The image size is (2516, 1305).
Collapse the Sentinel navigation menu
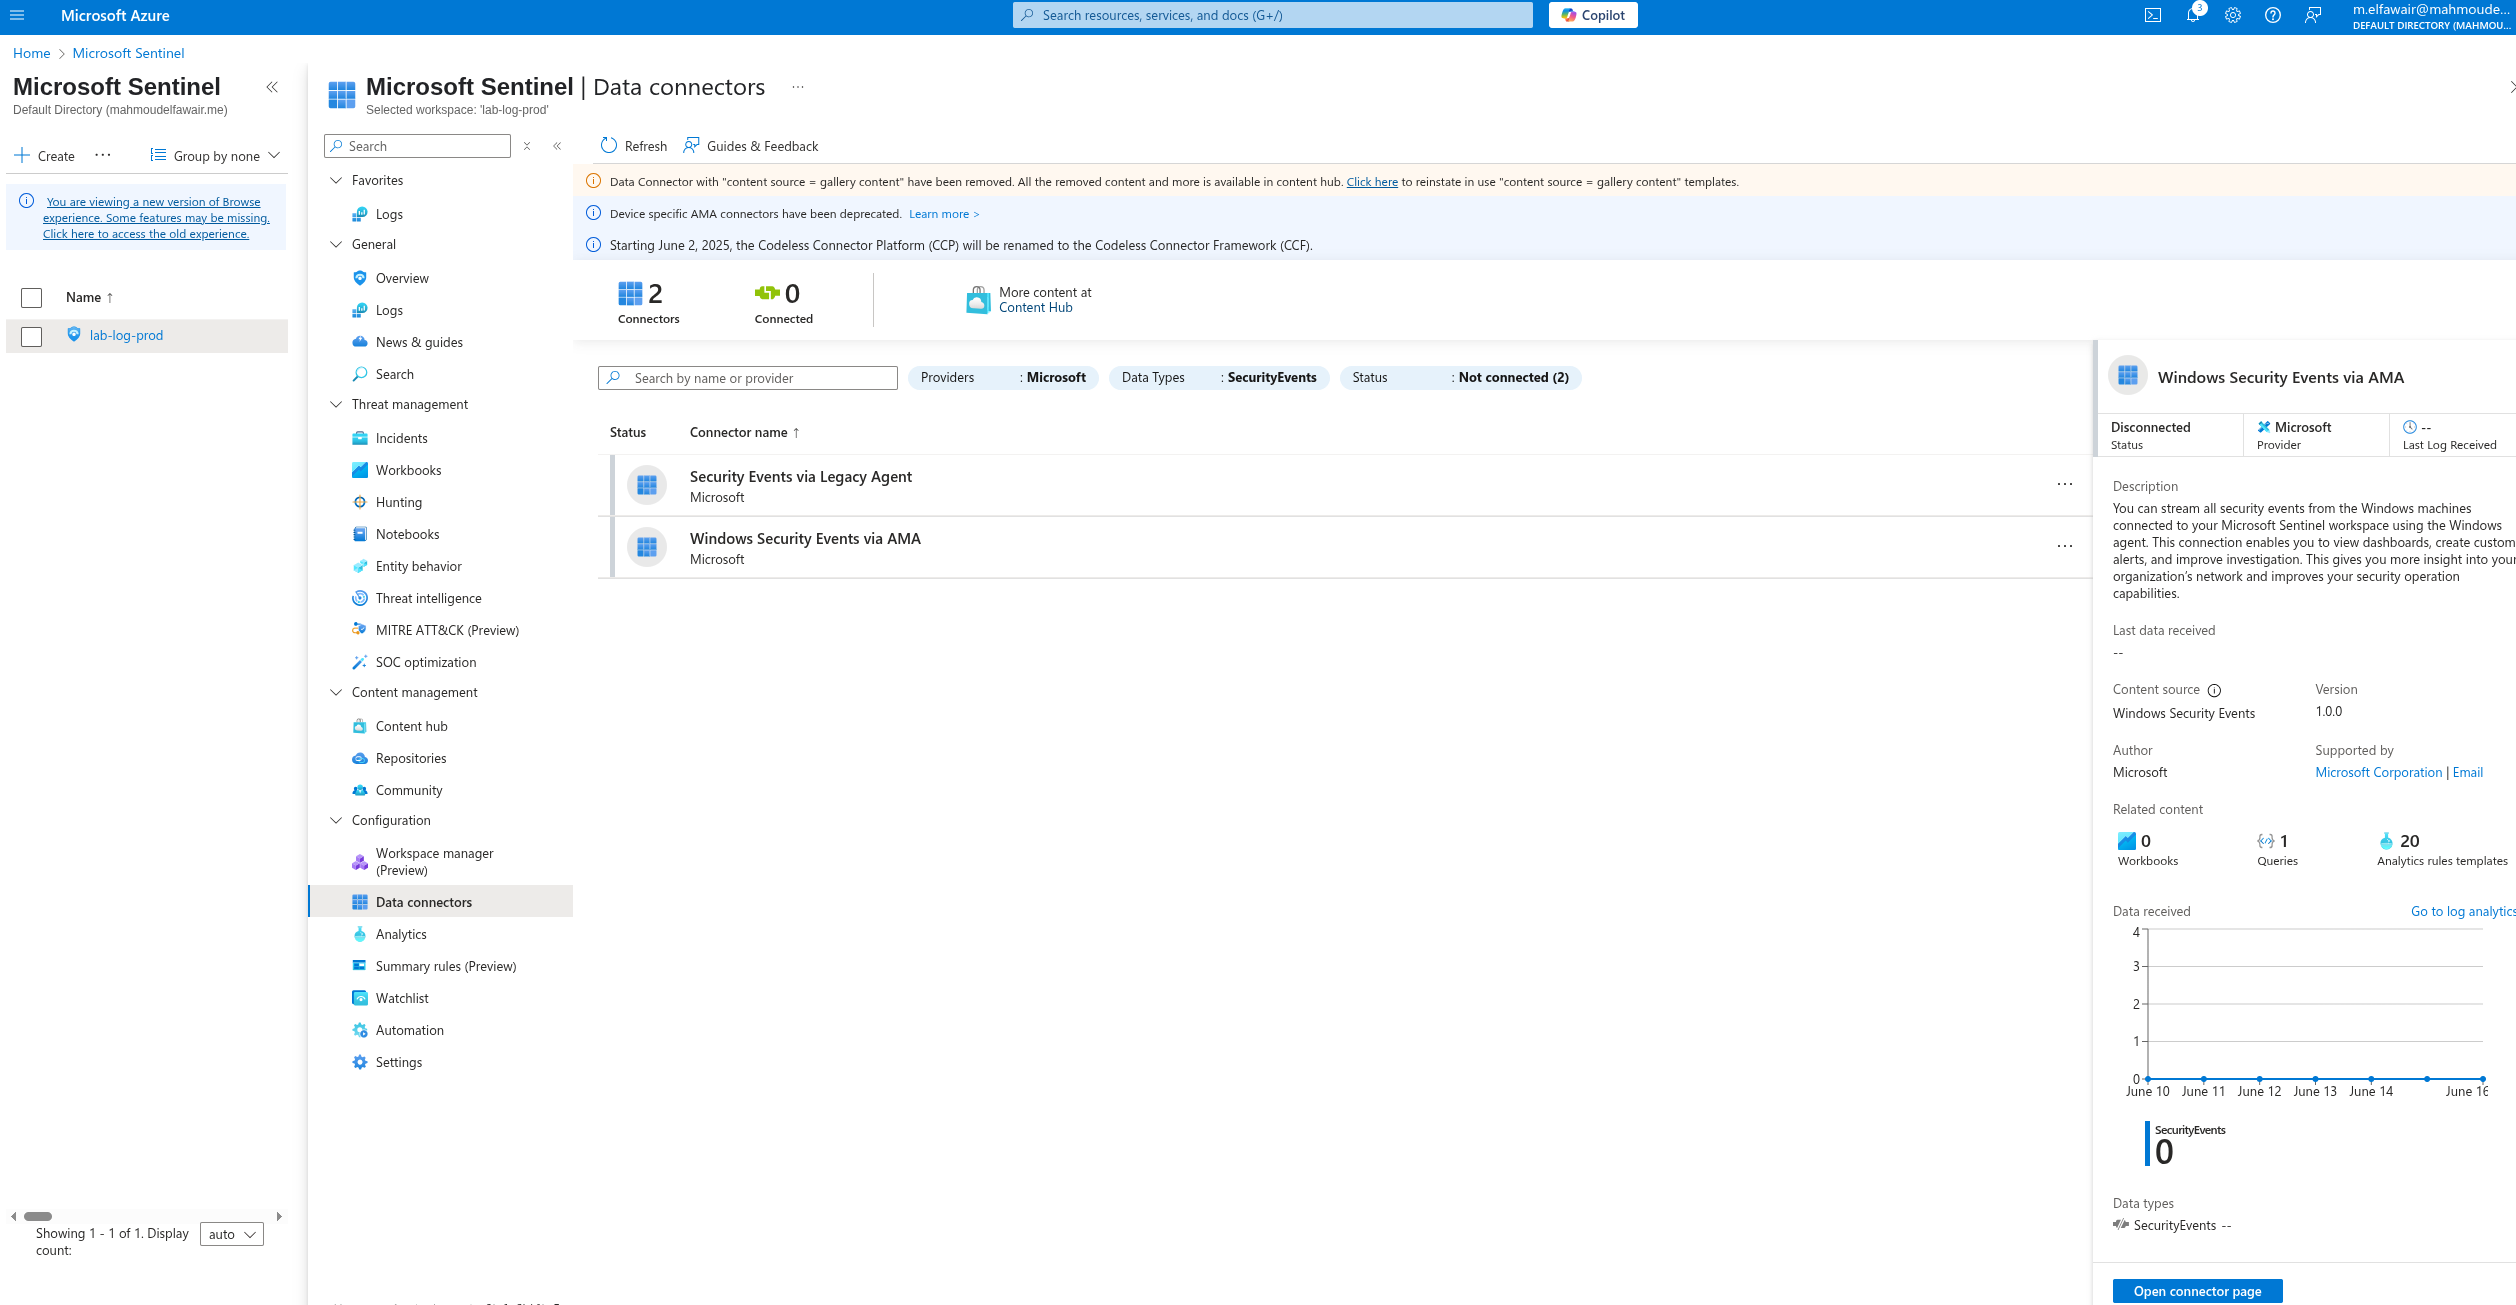557,146
